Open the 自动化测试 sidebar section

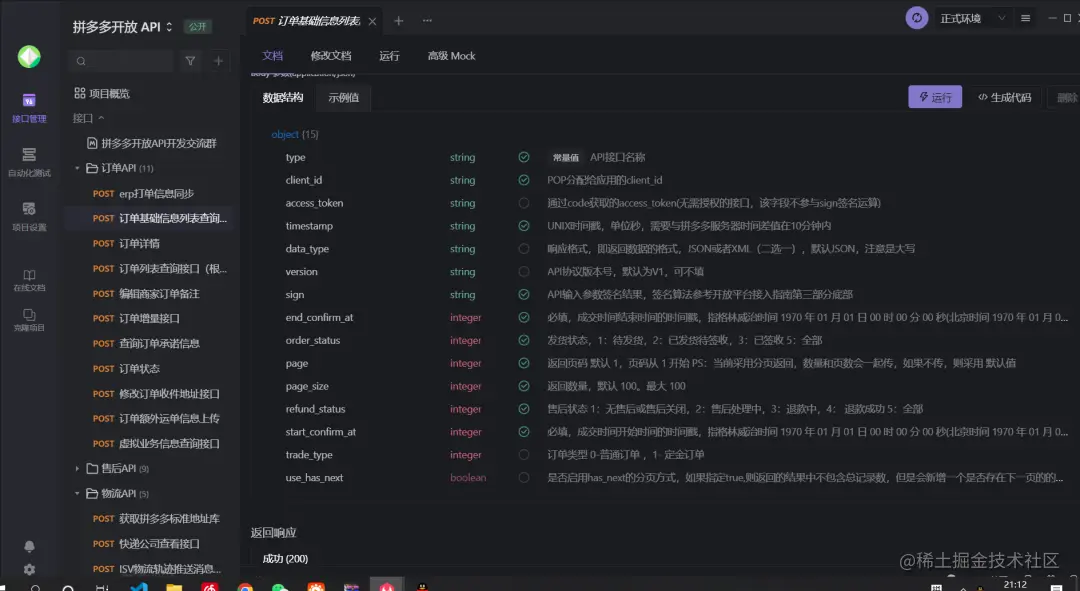click(x=29, y=163)
